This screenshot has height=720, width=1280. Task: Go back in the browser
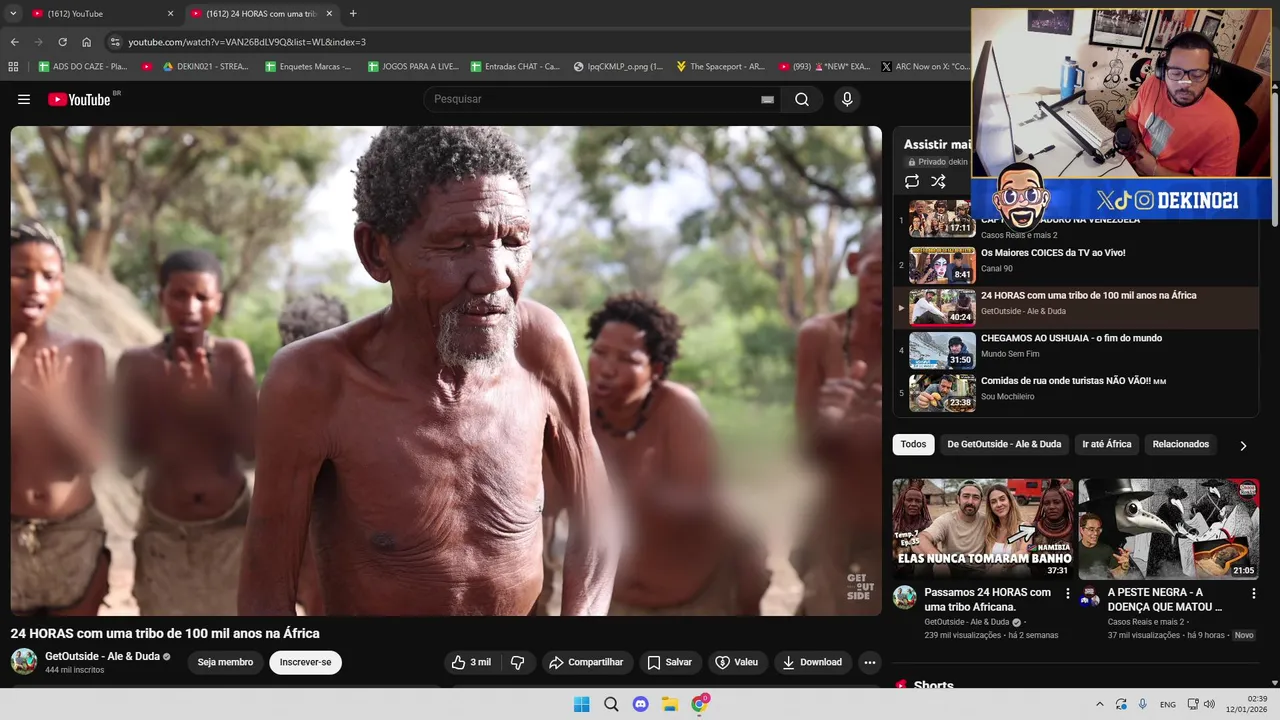(x=14, y=42)
